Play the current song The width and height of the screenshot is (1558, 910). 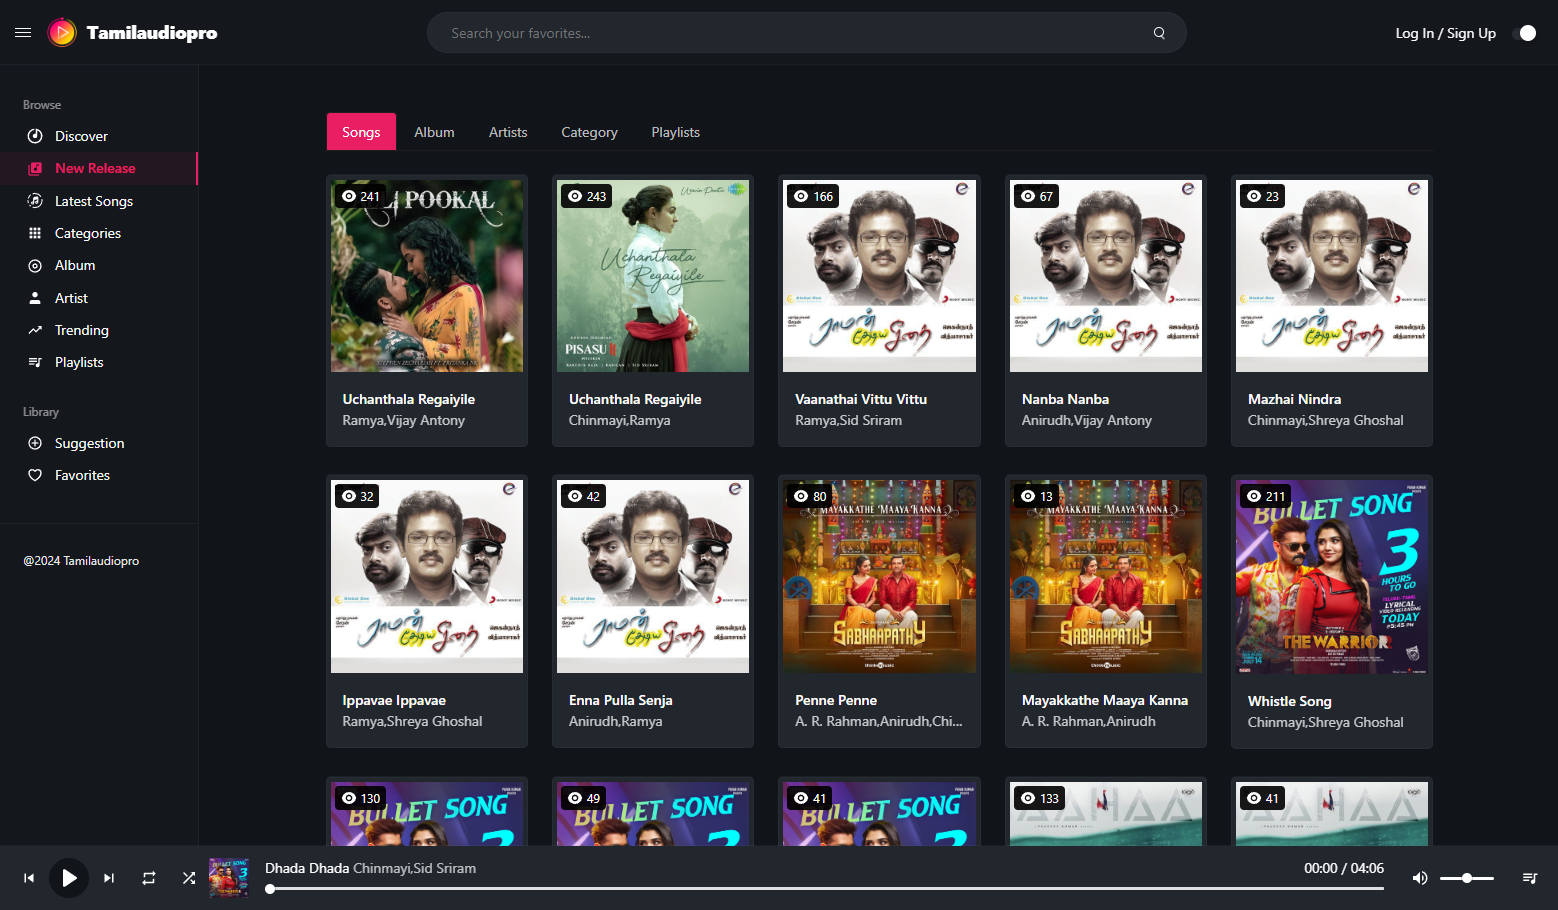69,878
